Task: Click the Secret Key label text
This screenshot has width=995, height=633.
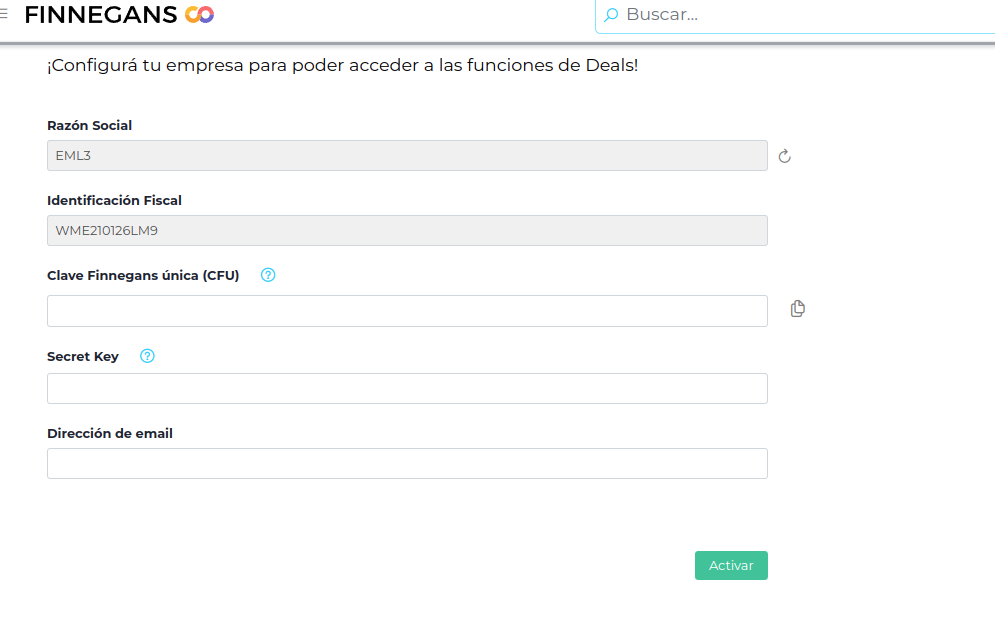Action: 83,357
